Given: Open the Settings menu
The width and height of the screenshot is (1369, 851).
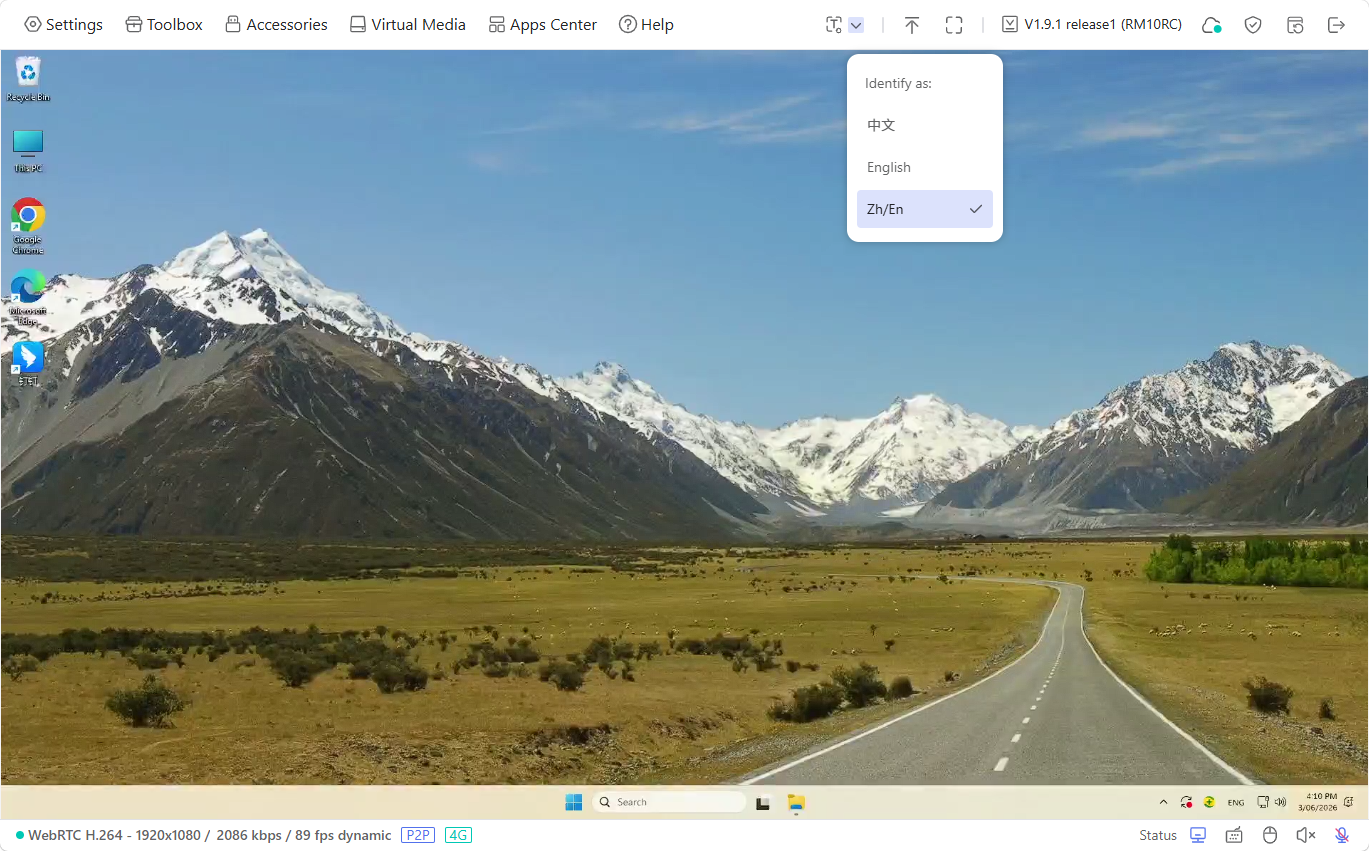Looking at the screenshot, I should (63, 24).
